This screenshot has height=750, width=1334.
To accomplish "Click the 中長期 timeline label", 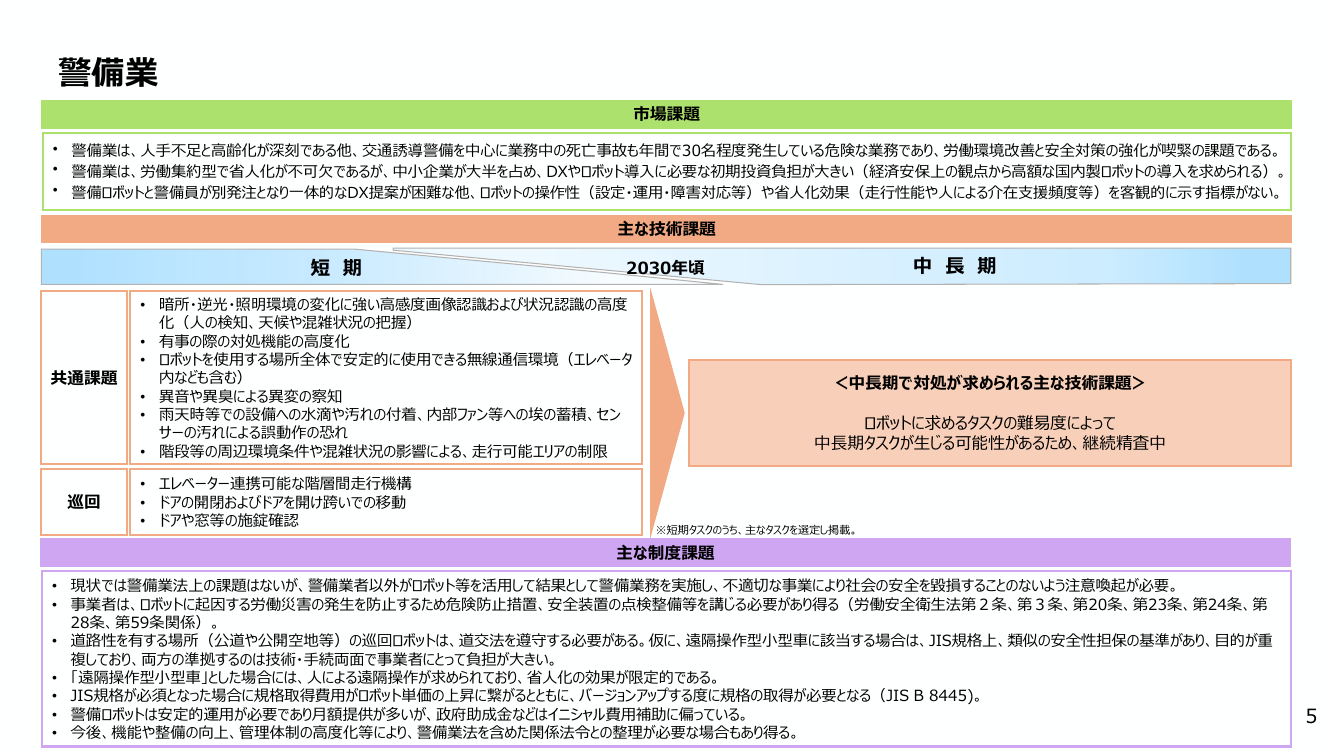I will click(955, 266).
